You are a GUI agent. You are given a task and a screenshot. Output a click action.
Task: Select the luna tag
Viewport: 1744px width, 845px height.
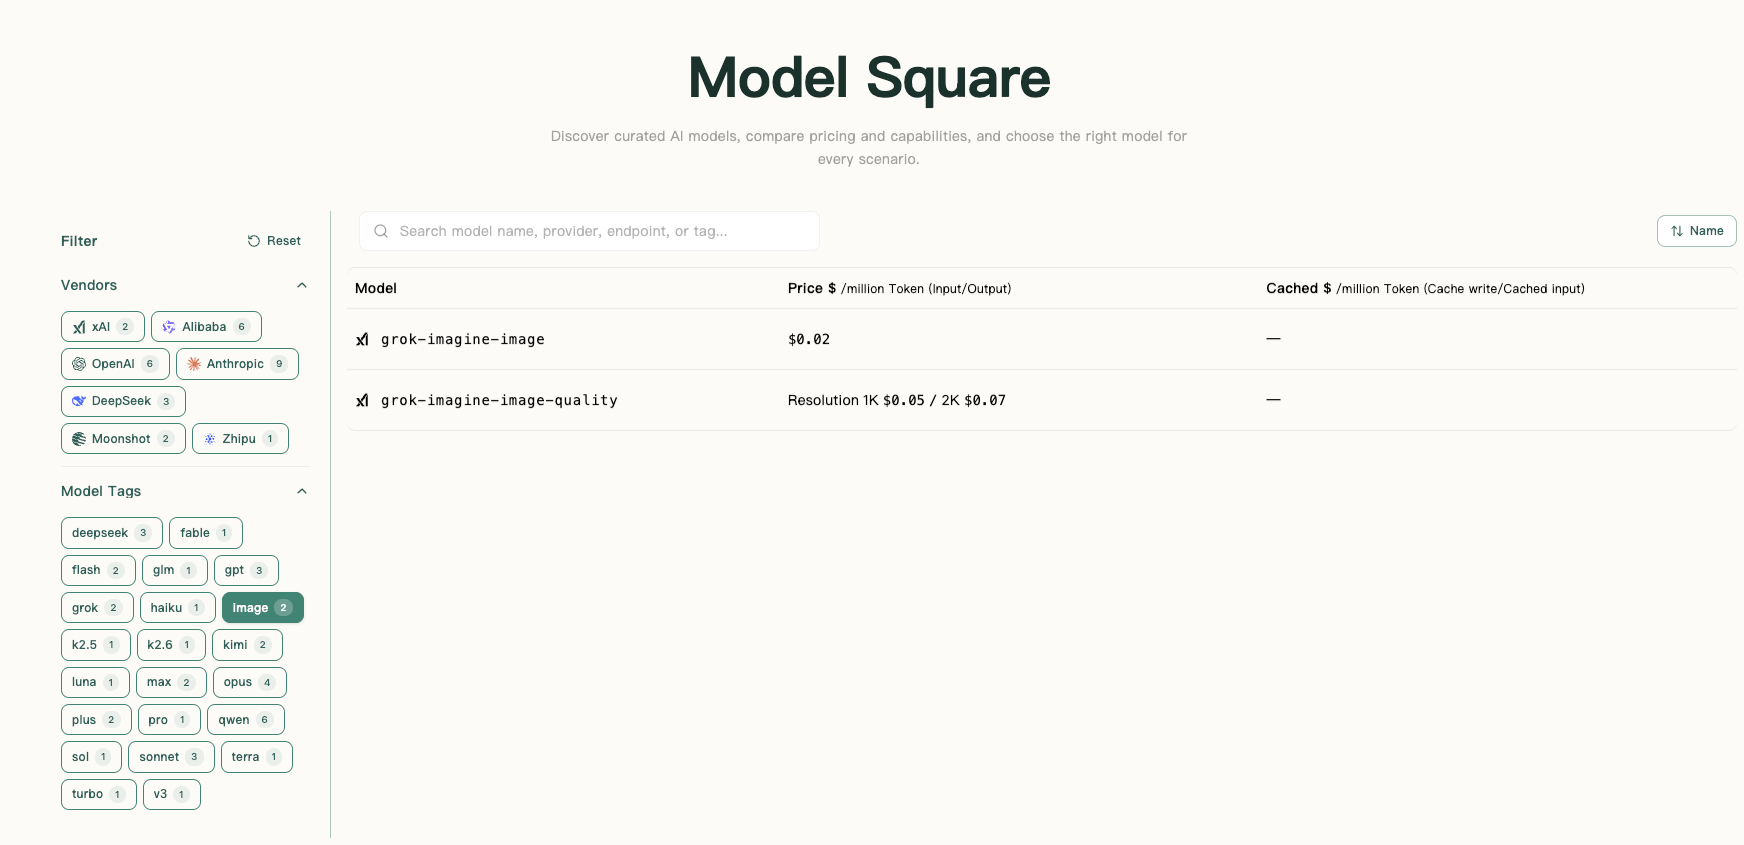click(x=95, y=682)
